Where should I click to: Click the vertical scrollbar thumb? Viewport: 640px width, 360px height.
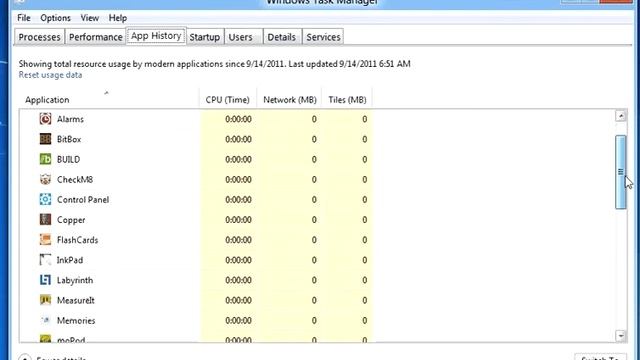620,172
